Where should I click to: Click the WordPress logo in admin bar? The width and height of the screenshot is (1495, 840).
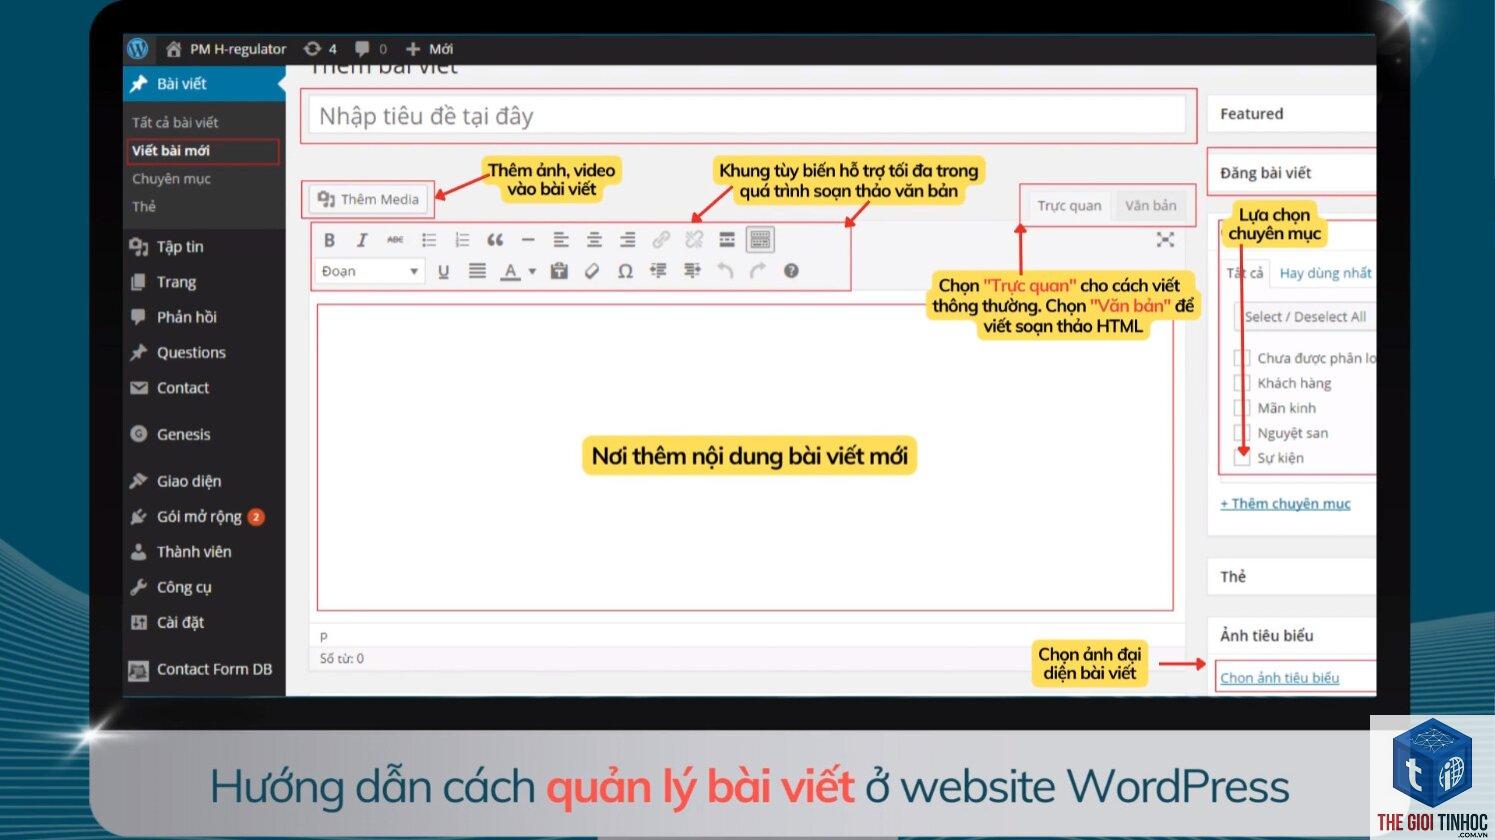tap(138, 48)
